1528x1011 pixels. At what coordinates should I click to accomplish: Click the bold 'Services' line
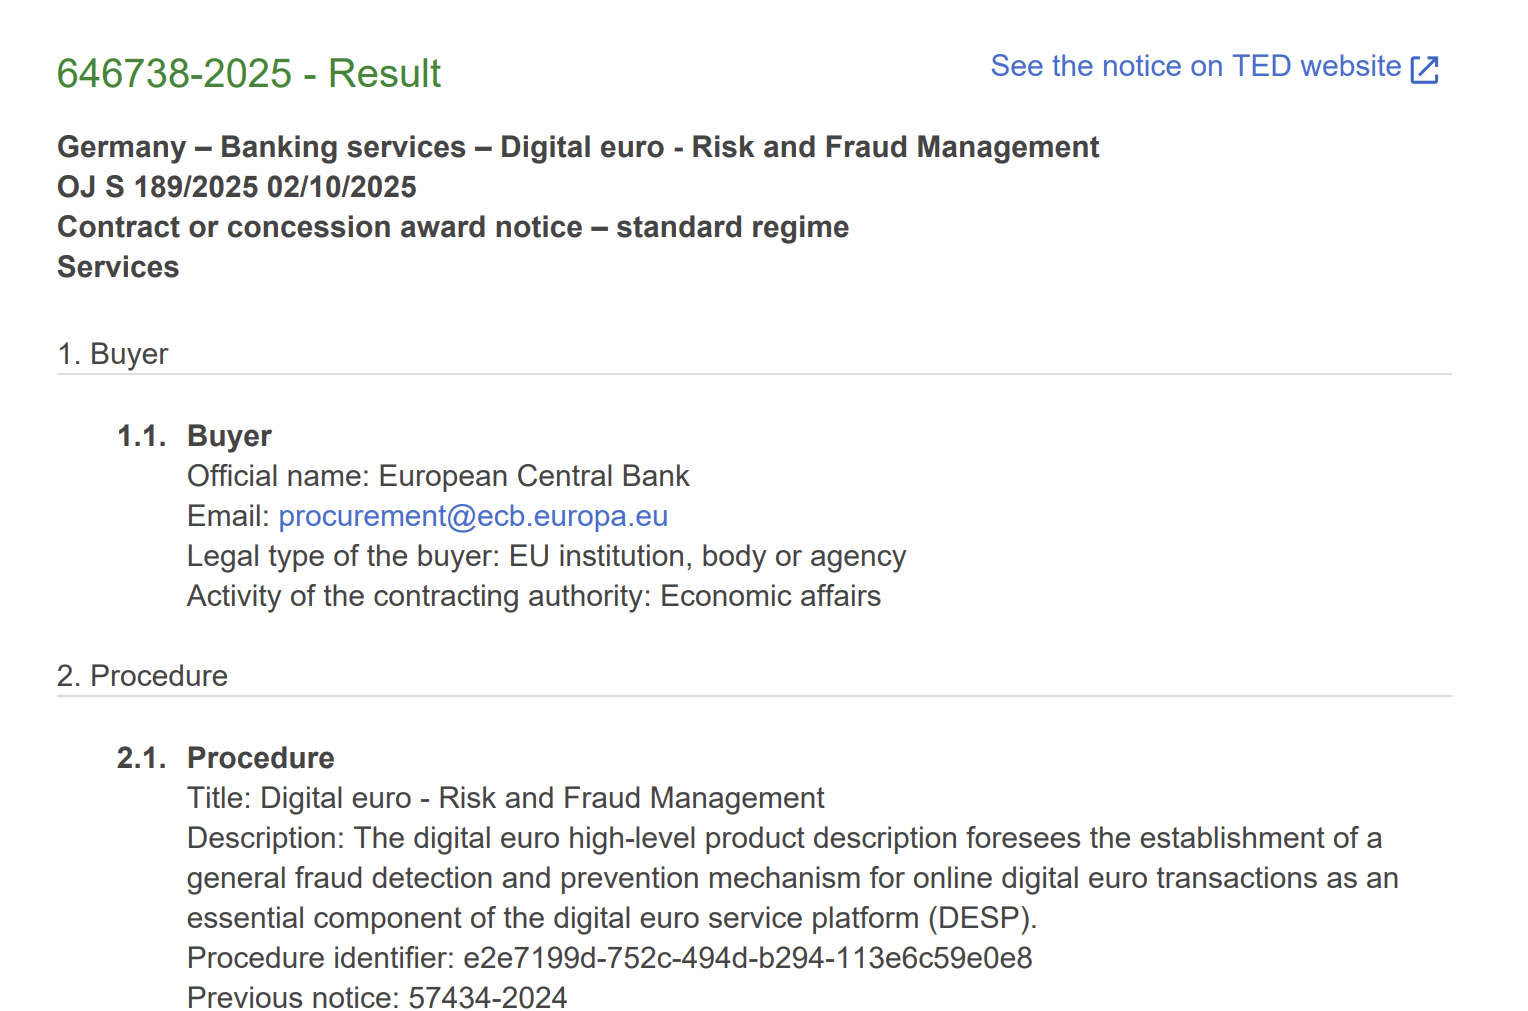pos(118,267)
